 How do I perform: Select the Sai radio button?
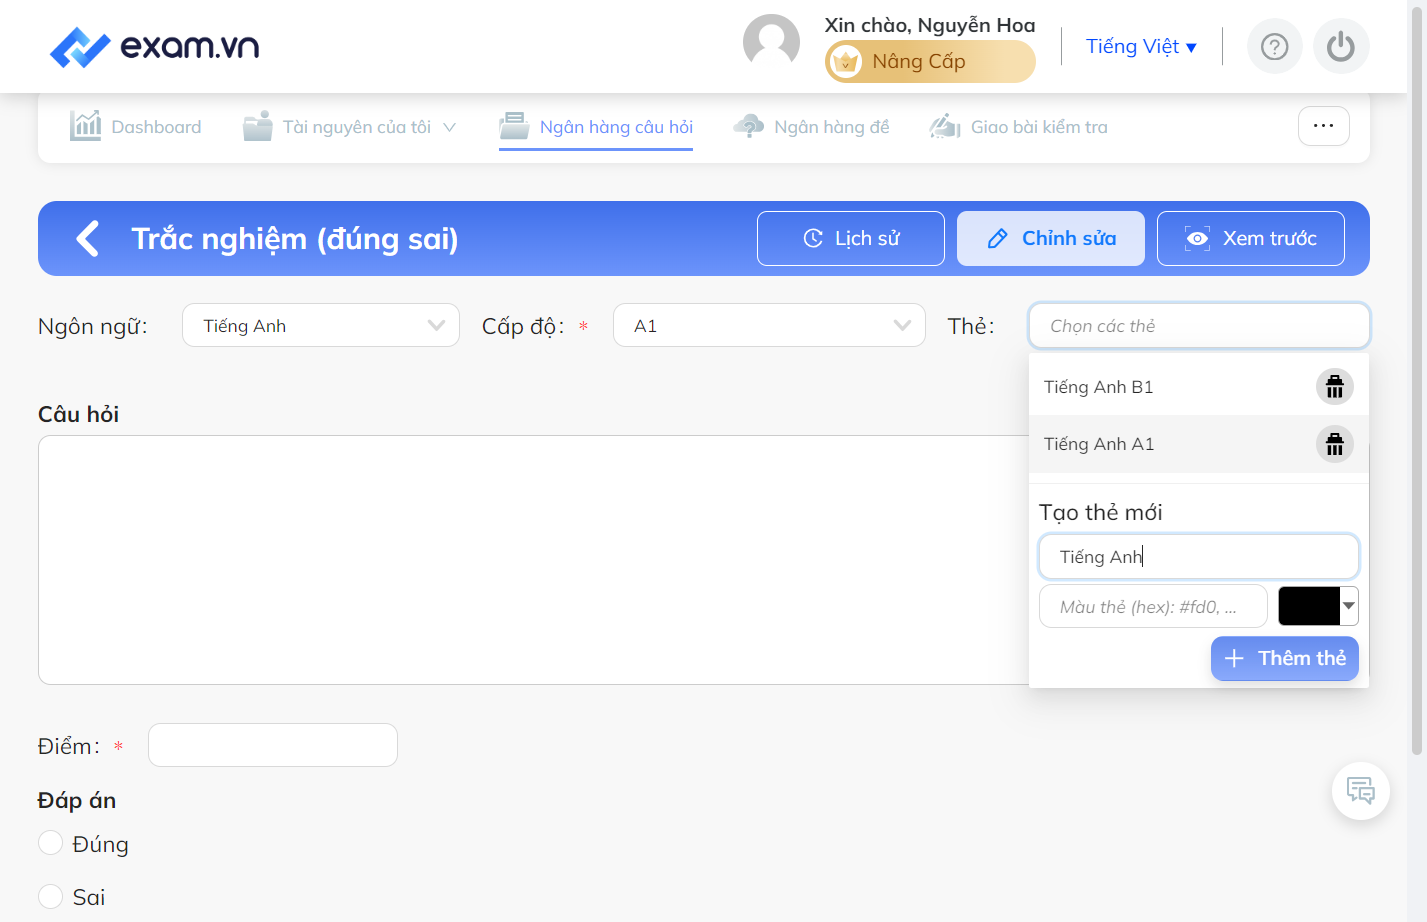(x=50, y=896)
